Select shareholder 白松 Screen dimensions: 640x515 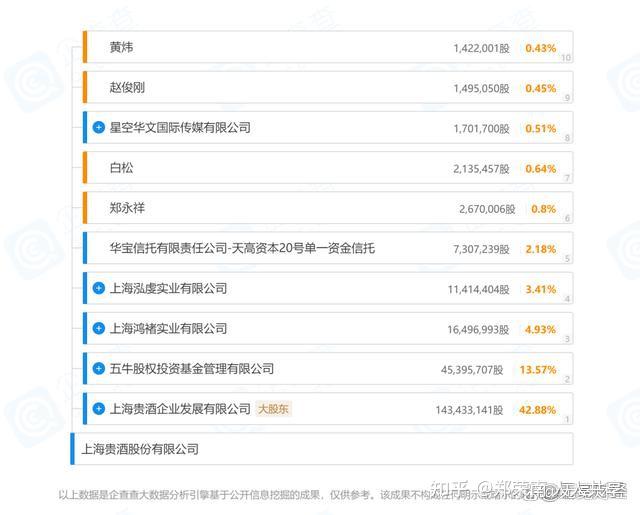pos(121,168)
